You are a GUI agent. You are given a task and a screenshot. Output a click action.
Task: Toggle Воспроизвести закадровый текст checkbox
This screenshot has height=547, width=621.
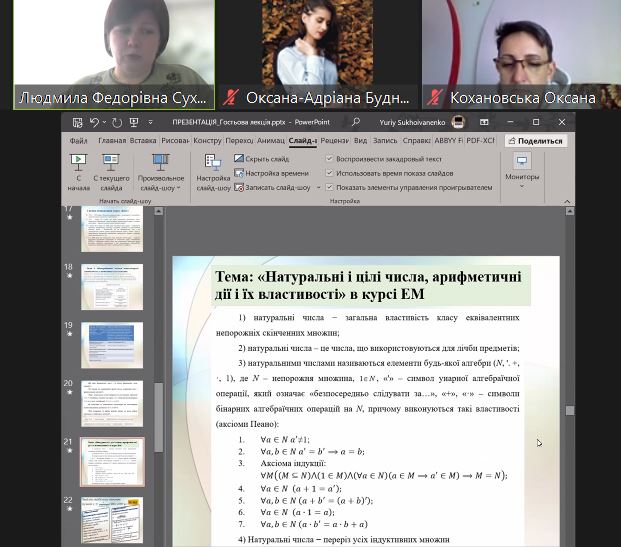pyautogui.click(x=330, y=159)
